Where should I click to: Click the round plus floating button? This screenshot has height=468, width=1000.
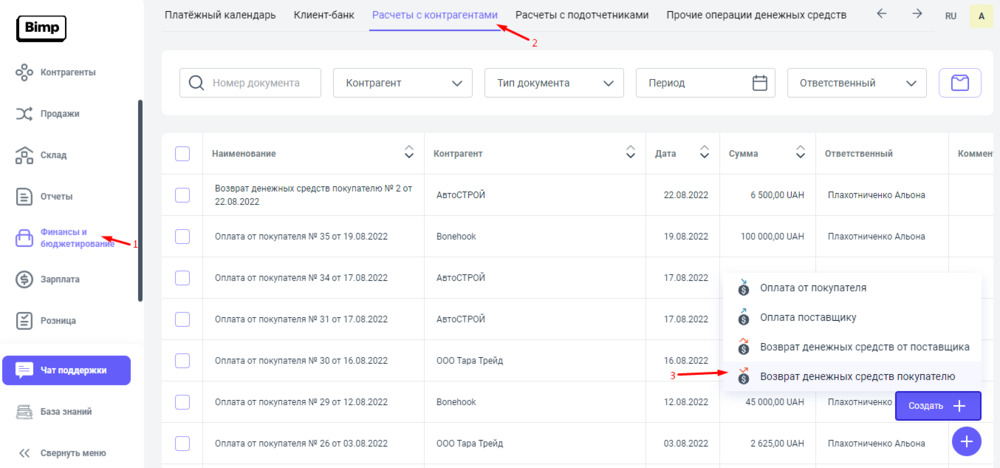[966, 441]
